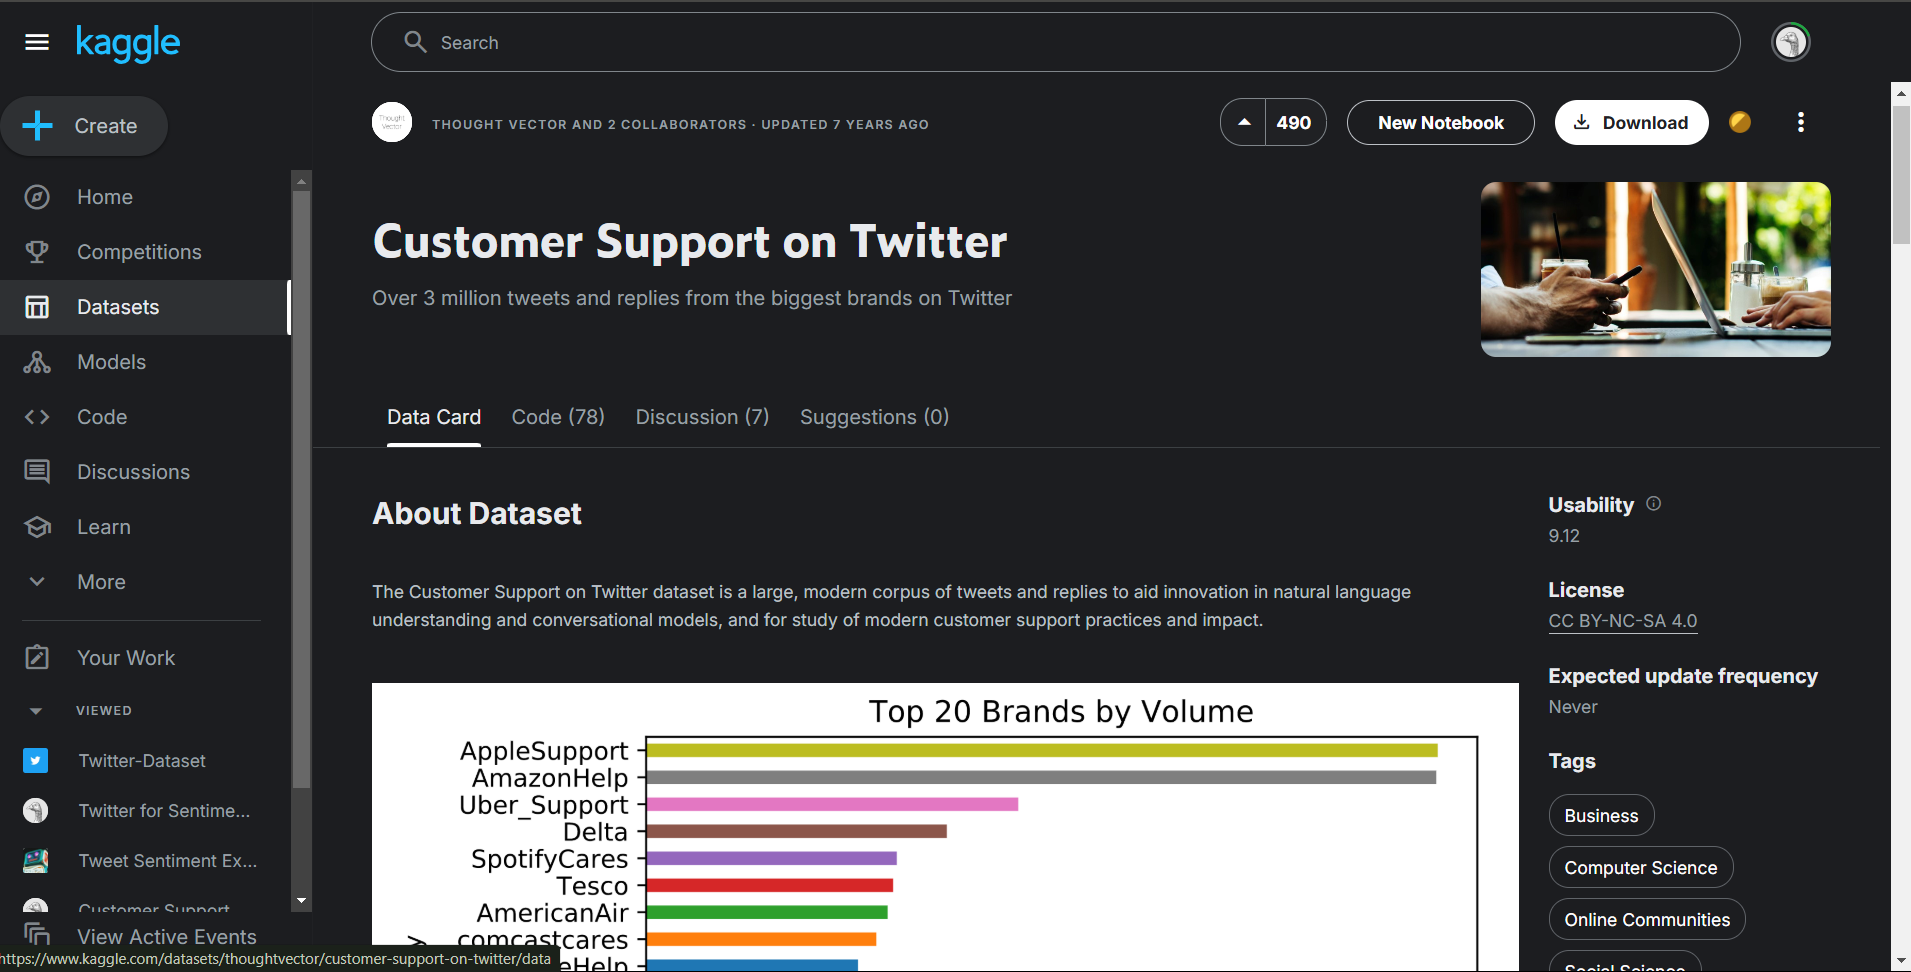
Task: Open the user profile avatar
Action: 1790,43
